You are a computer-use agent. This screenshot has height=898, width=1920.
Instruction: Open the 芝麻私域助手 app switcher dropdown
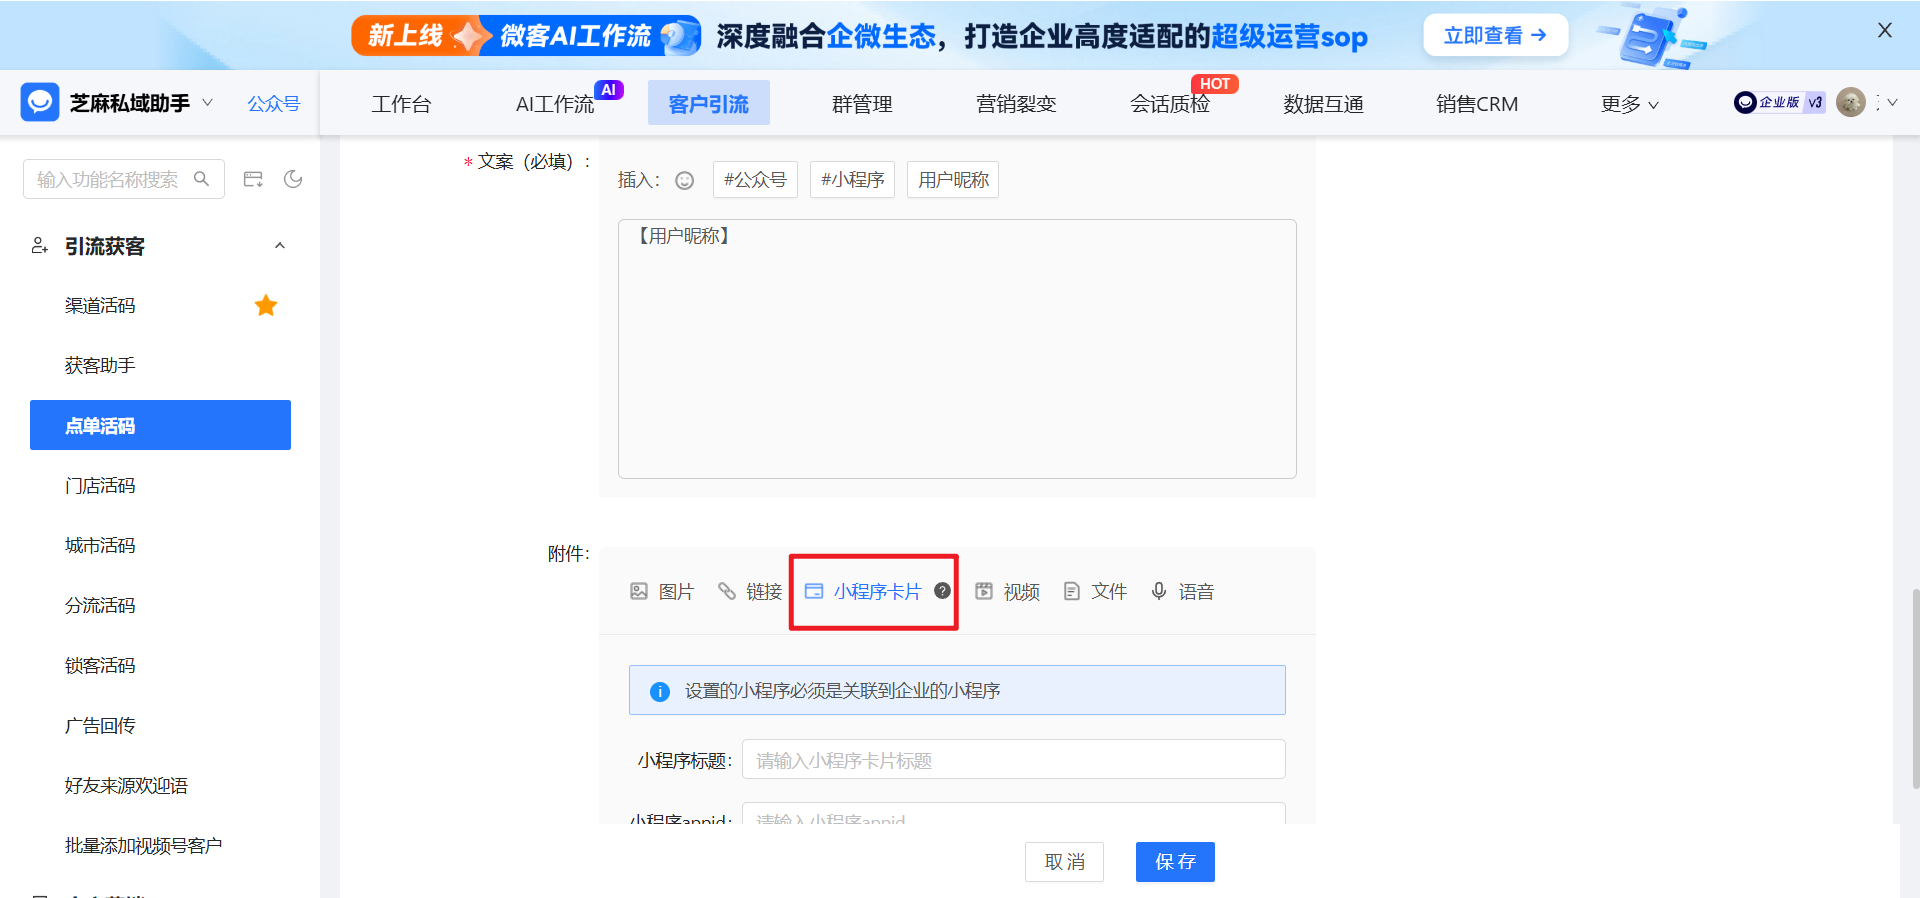(208, 102)
